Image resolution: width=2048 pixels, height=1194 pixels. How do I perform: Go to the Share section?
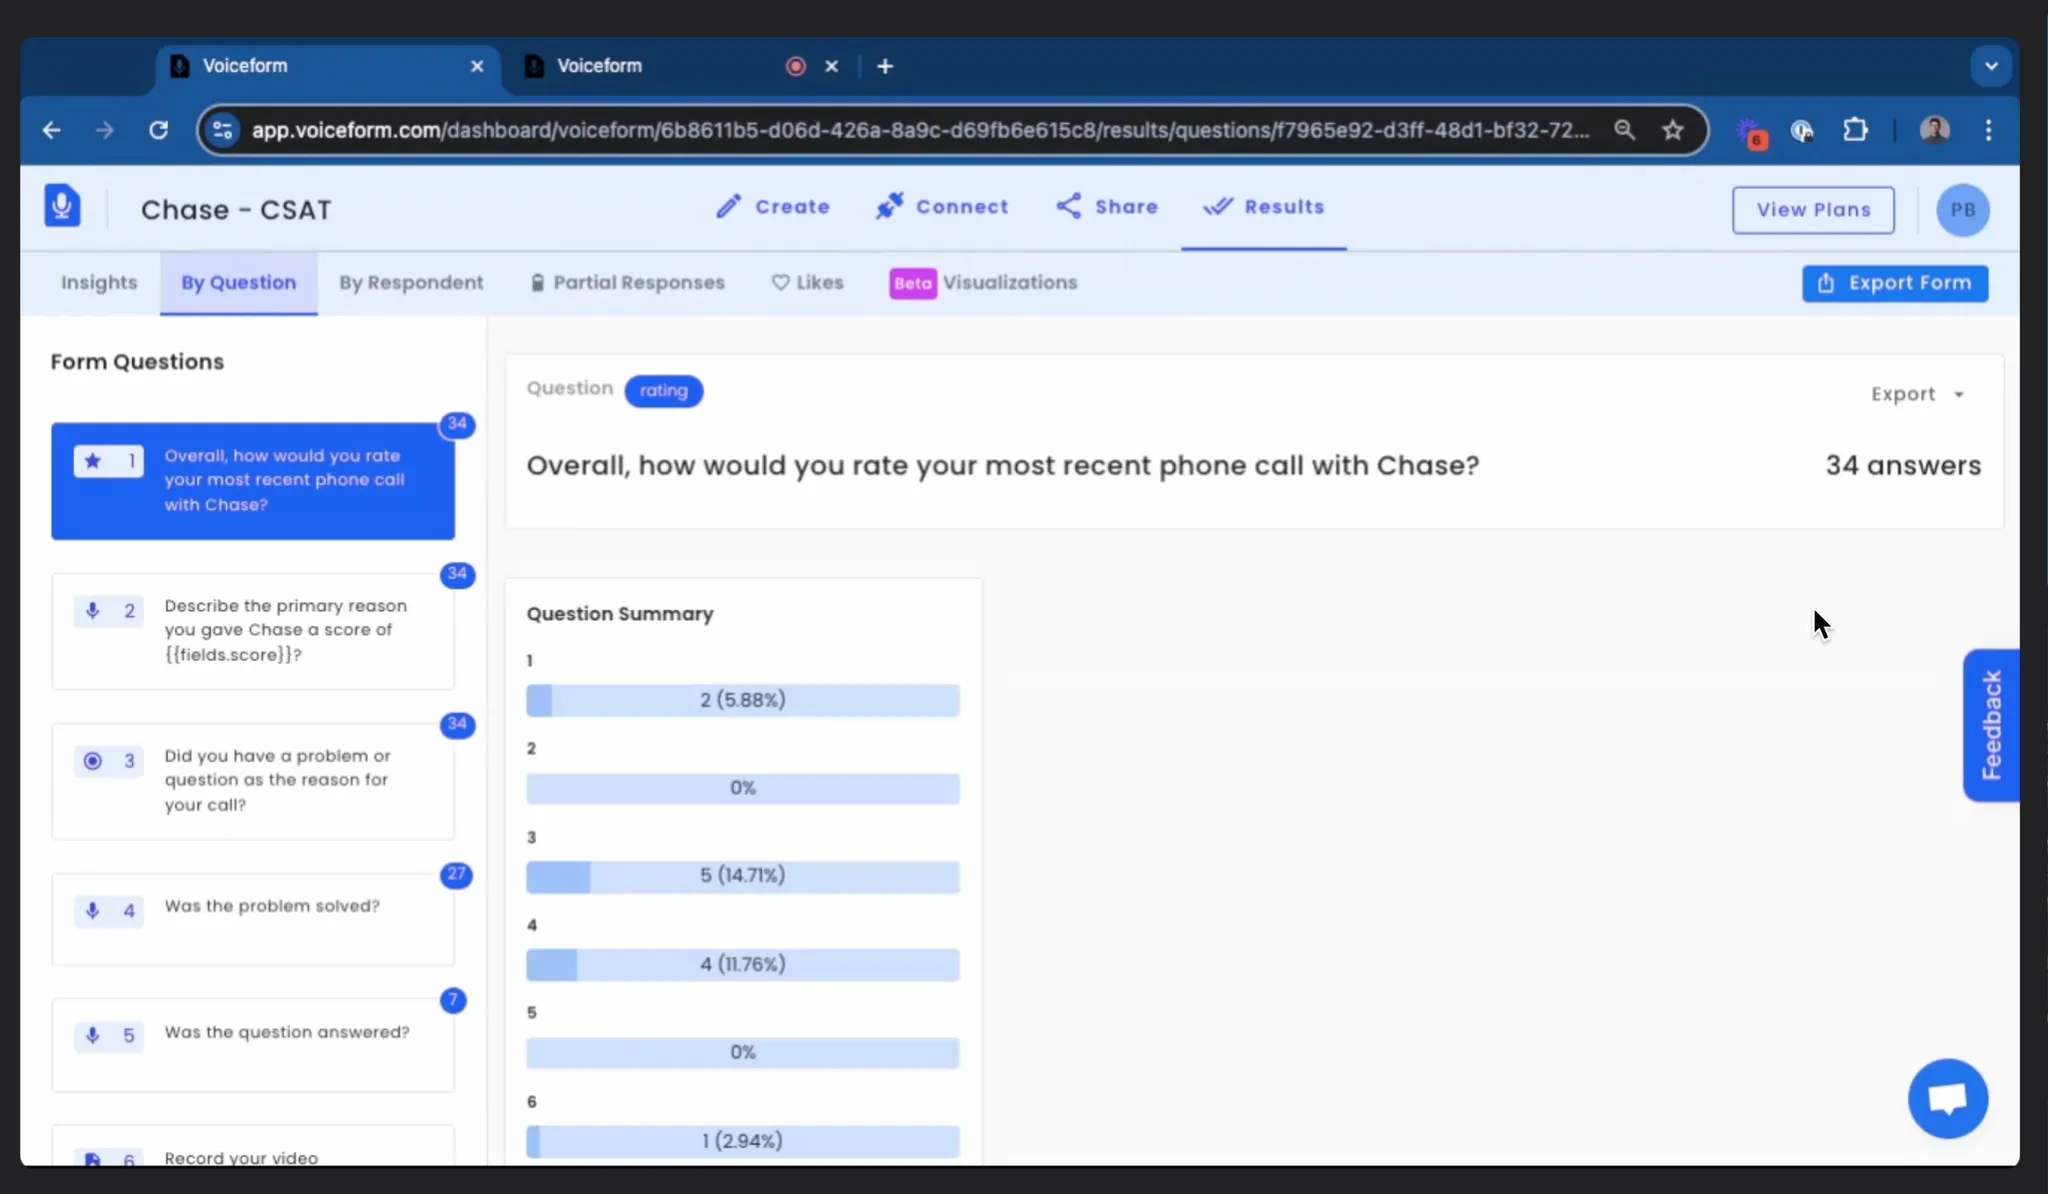pyautogui.click(x=1107, y=207)
